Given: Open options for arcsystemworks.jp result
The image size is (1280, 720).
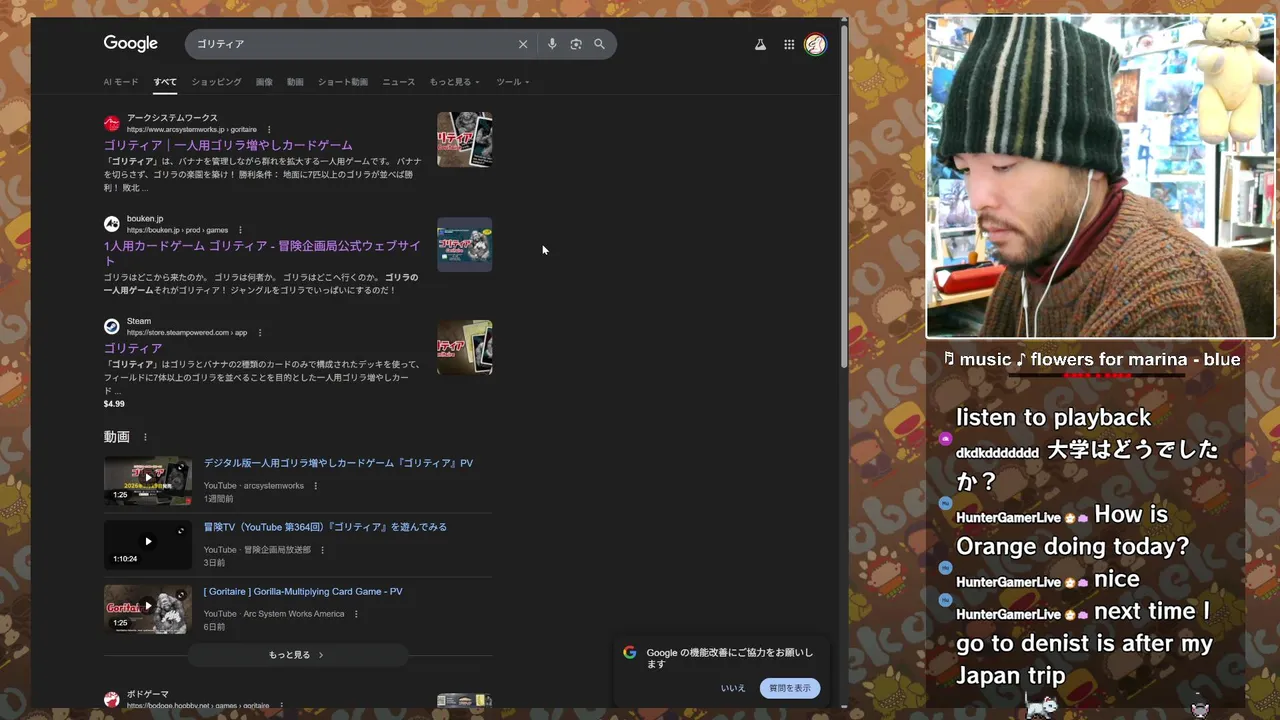Looking at the screenshot, I should pyautogui.click(x=269, y=129).
